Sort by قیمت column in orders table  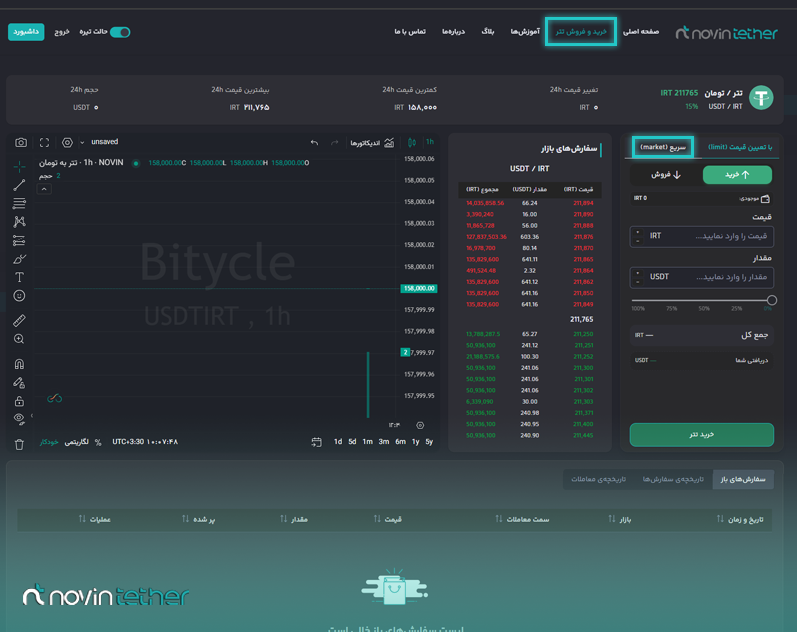(x=387, y=519)
